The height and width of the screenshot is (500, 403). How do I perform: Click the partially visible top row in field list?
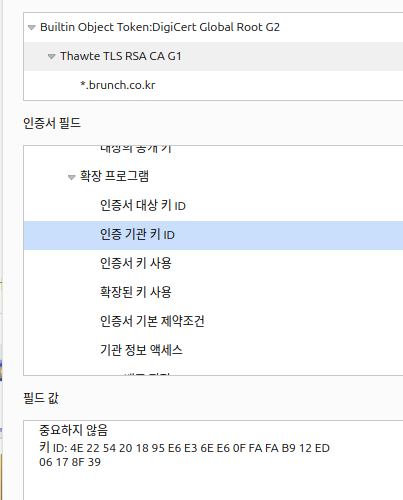click(213, 150)
